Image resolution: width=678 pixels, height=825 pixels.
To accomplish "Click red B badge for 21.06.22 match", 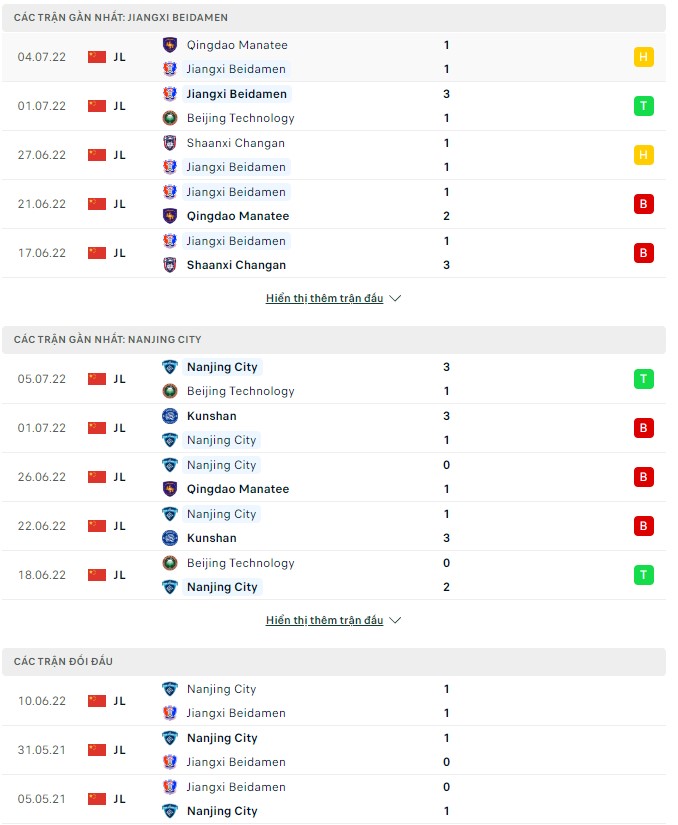I will tap(644, 204).
